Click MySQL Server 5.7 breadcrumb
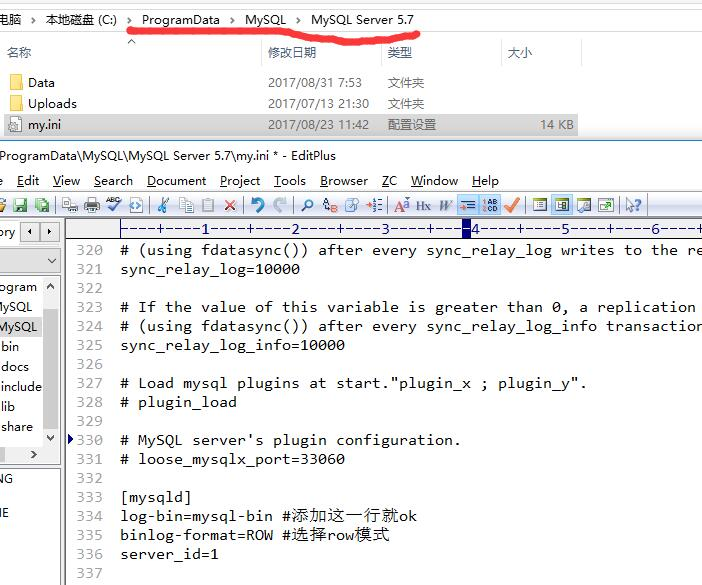This screenshot has height=585, width=702. click(362, 20)
